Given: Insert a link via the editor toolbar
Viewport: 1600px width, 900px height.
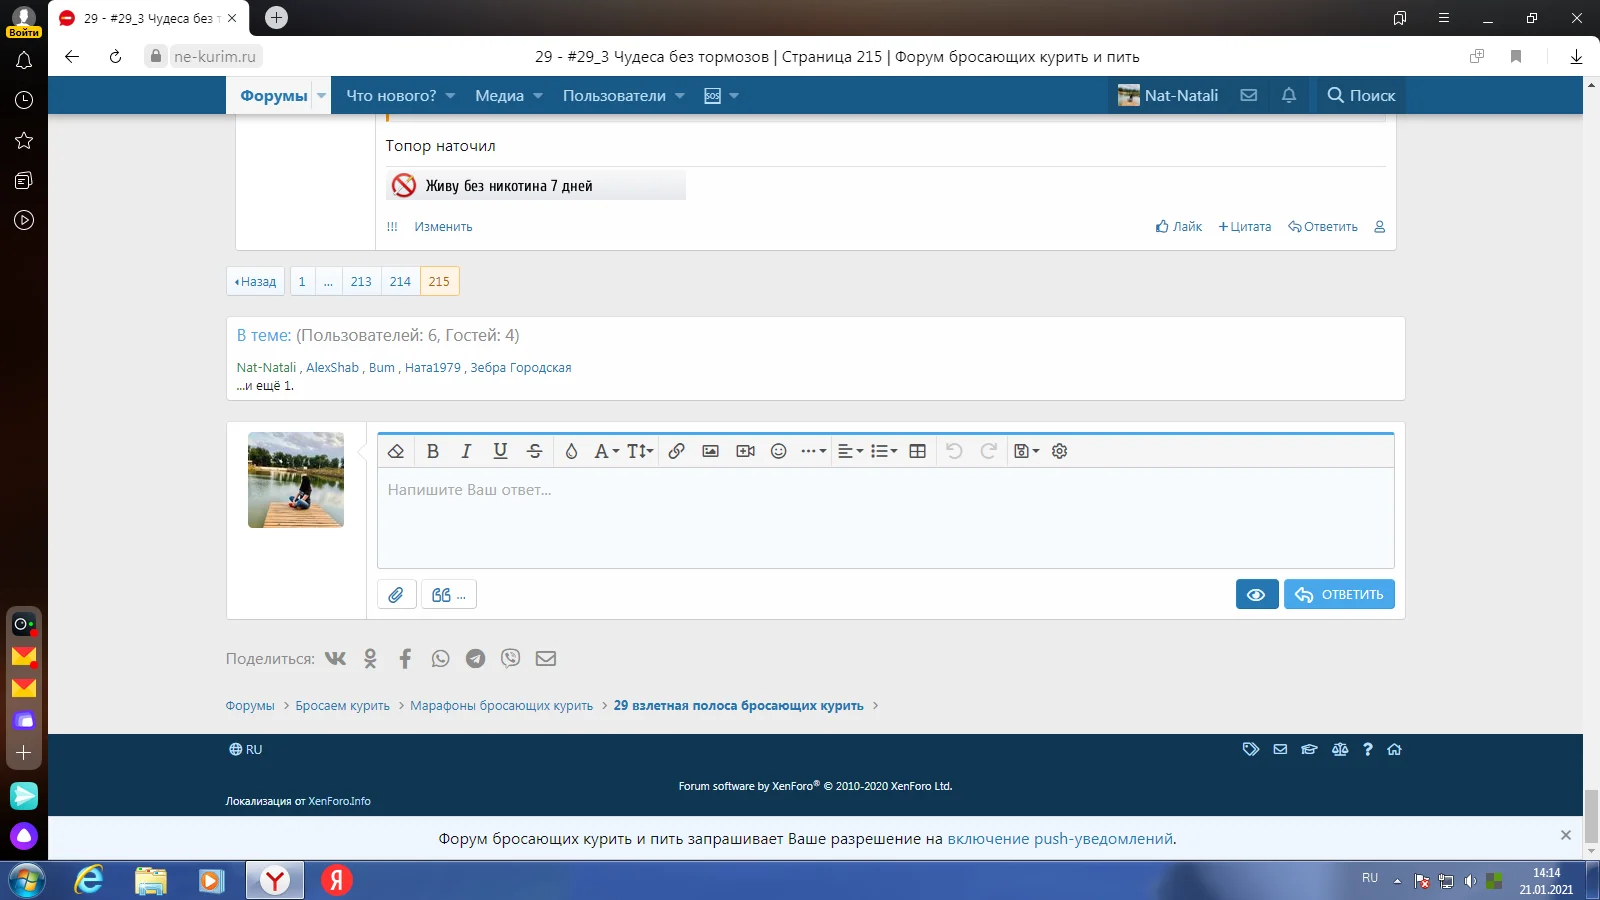Looking at the screenshot, I should [677, 451].
